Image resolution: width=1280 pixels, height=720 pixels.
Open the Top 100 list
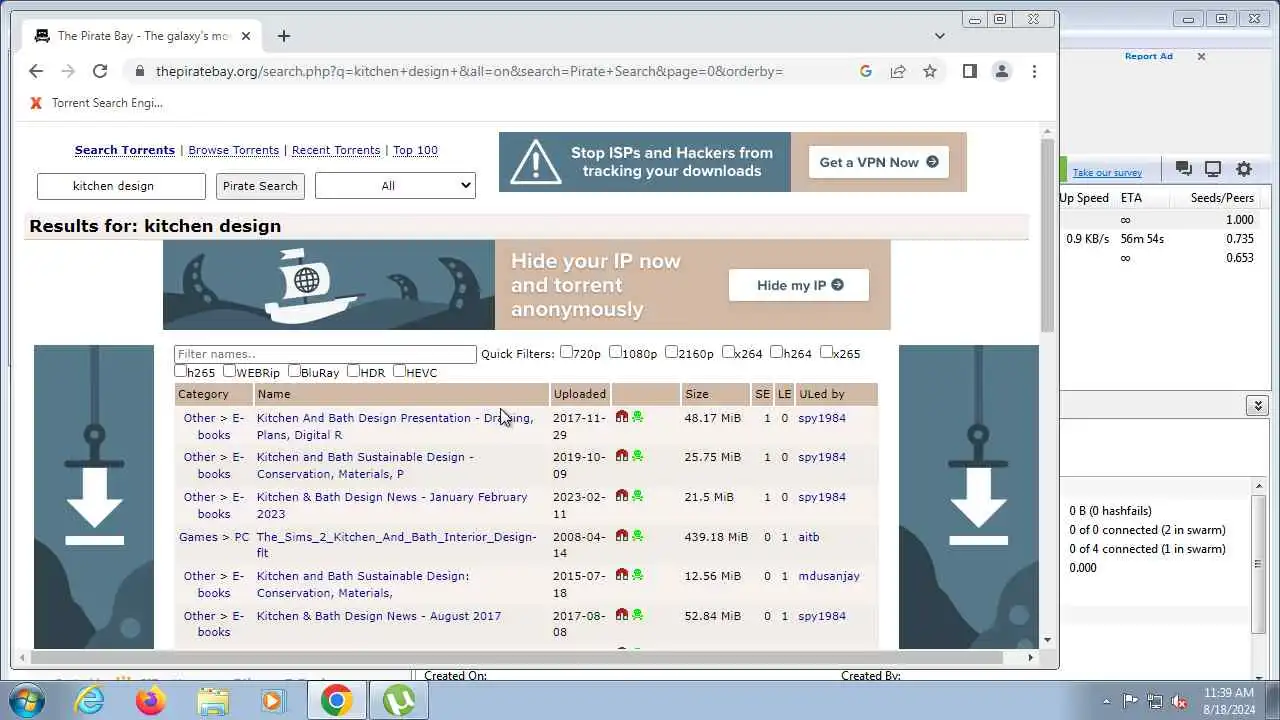coord(415,150)
